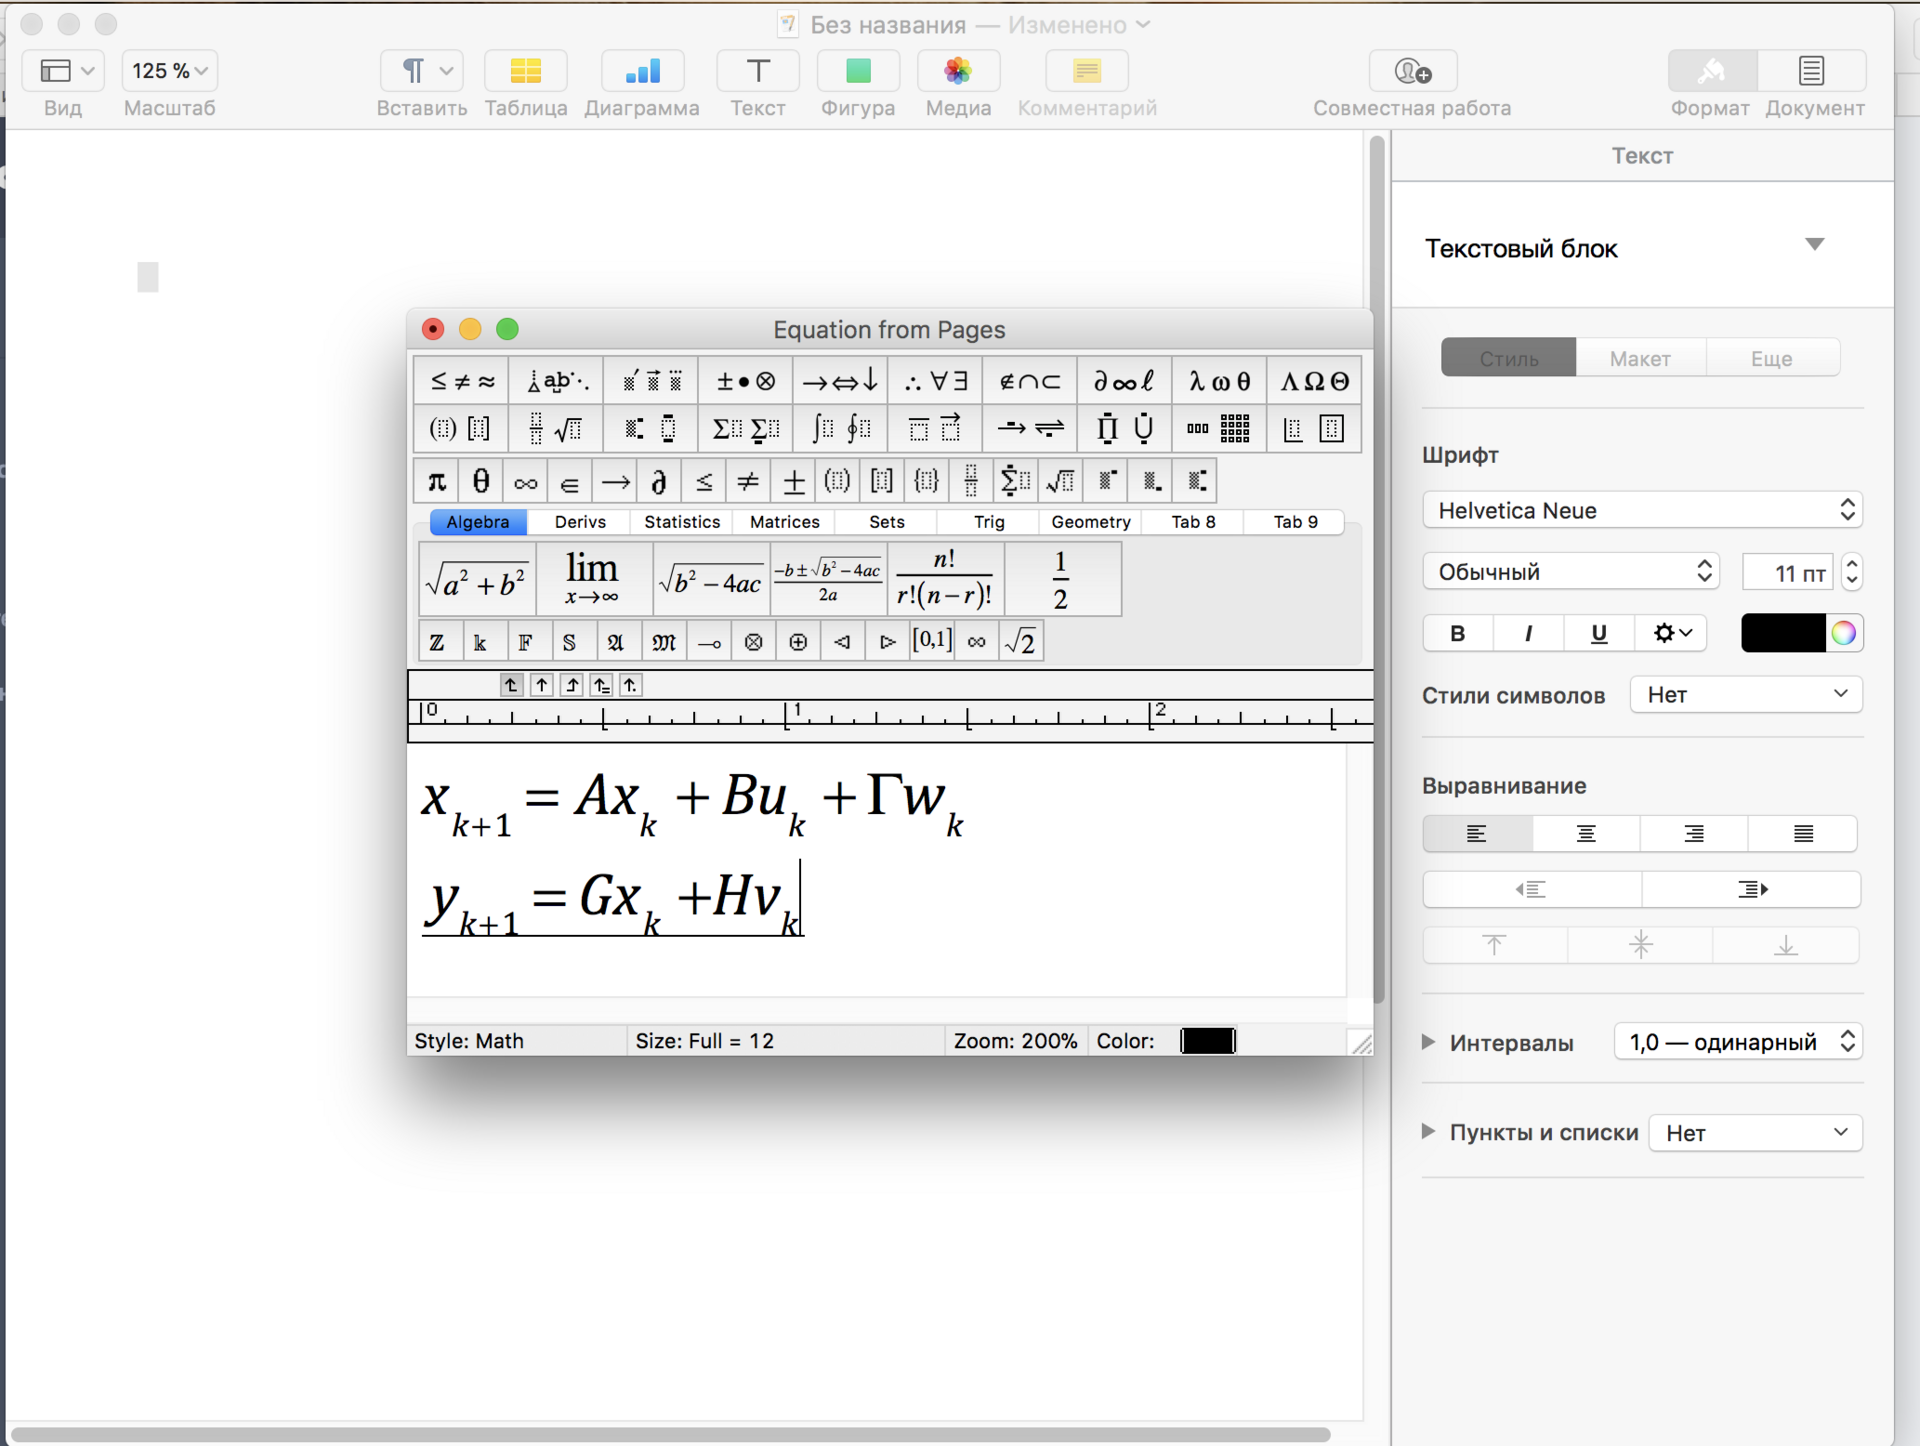
Task: Toggle bold text formatting
Action: point(1458,633)
